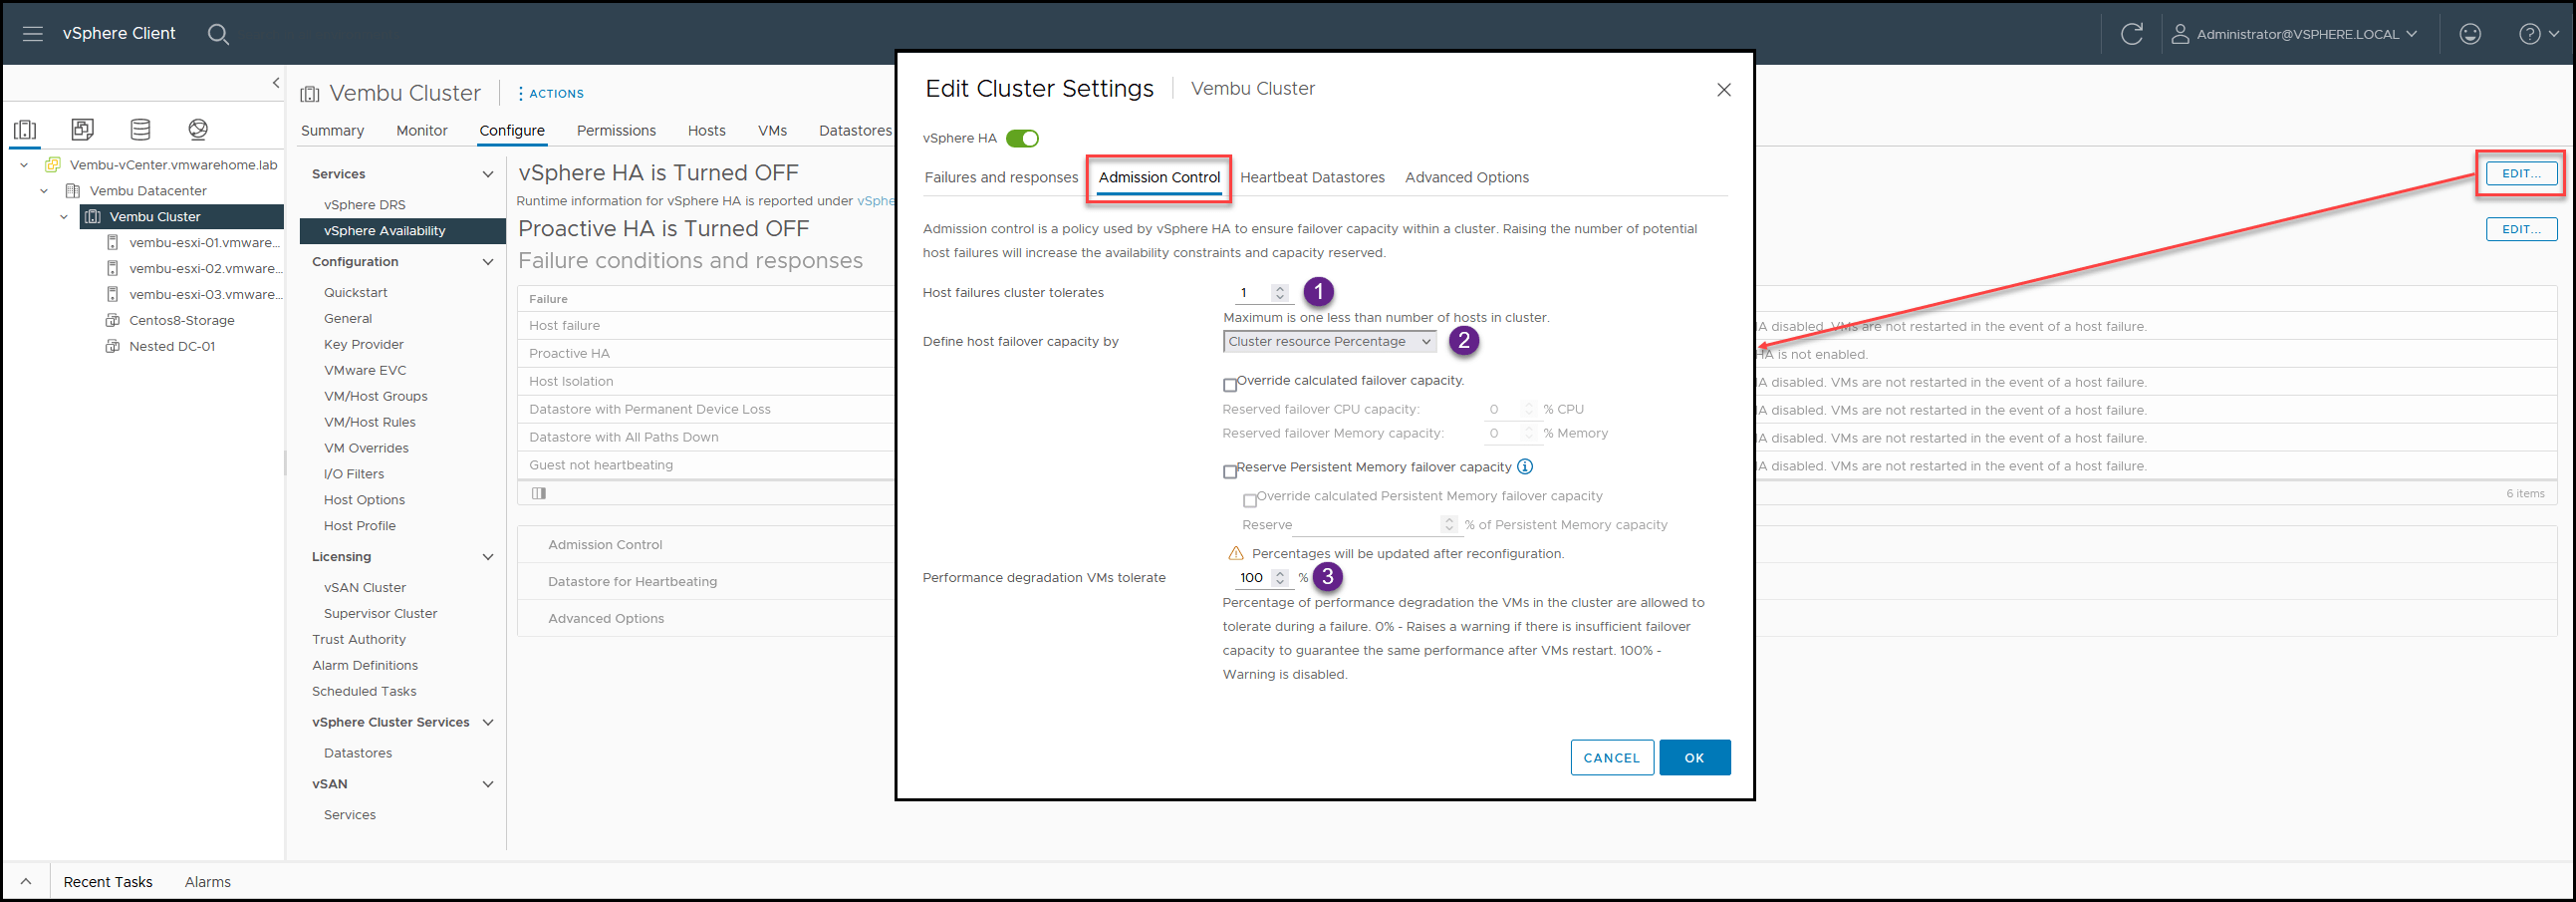Viewport: 2576px width, 902px height.
Task: Toggle the vSphere HA switch
Action: (1022, 139)
